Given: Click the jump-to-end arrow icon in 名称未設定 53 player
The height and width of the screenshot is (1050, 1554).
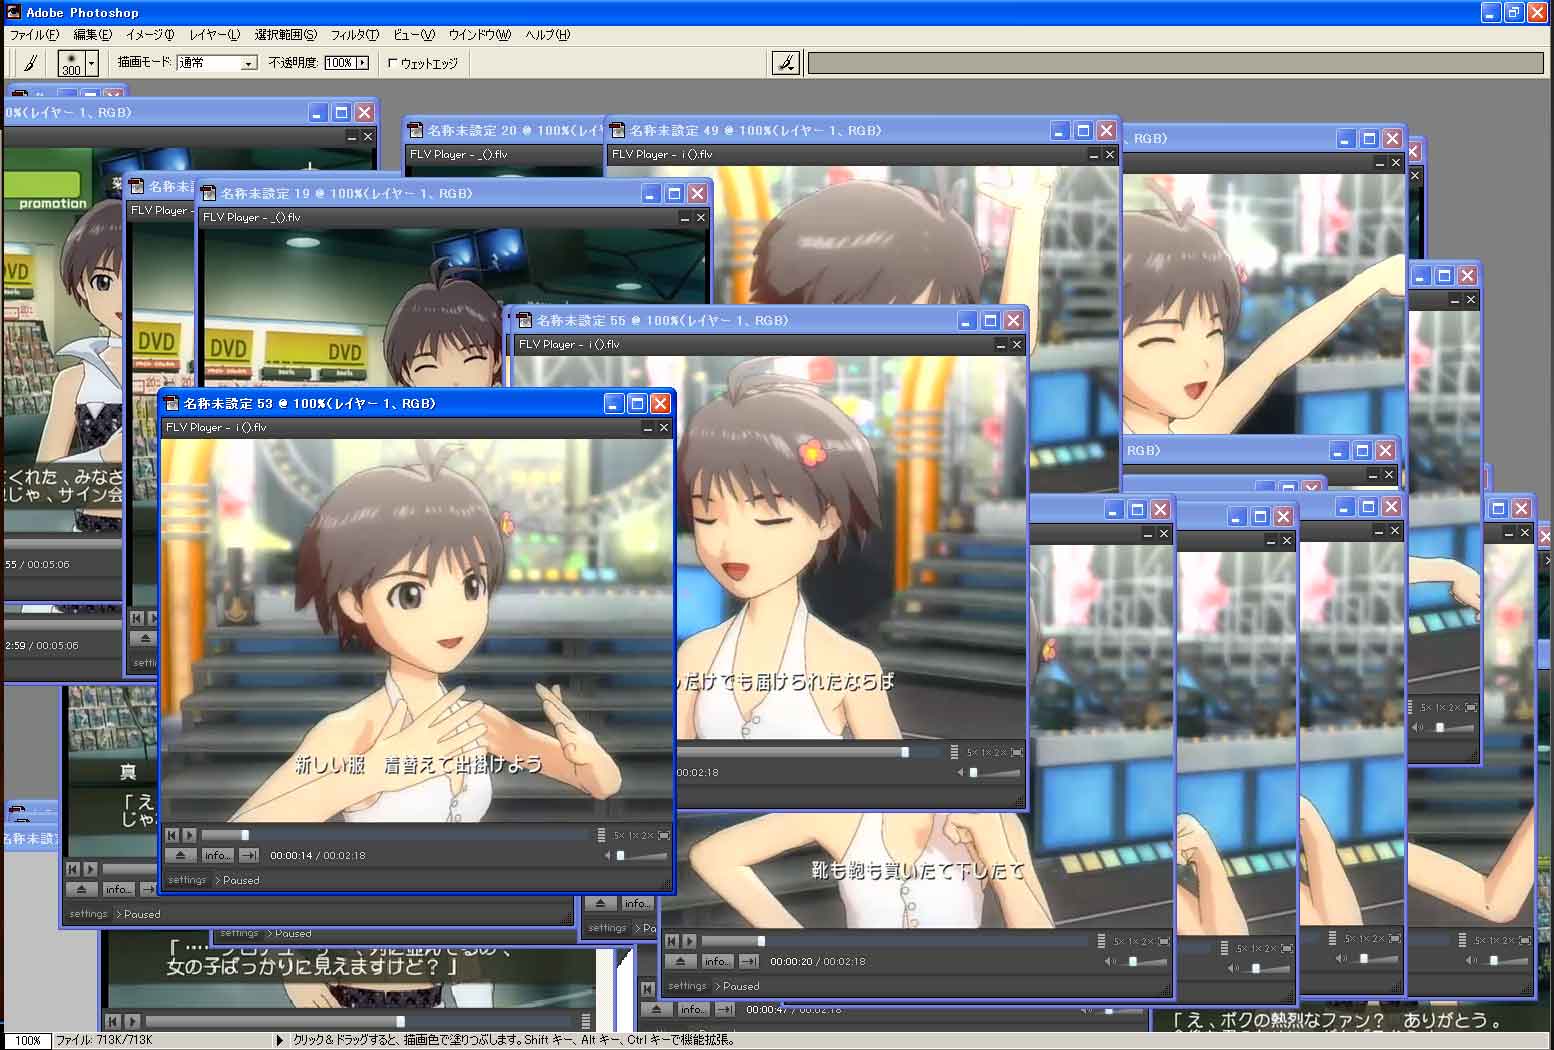Looking at the screenshot, I should tap(249, 855).
